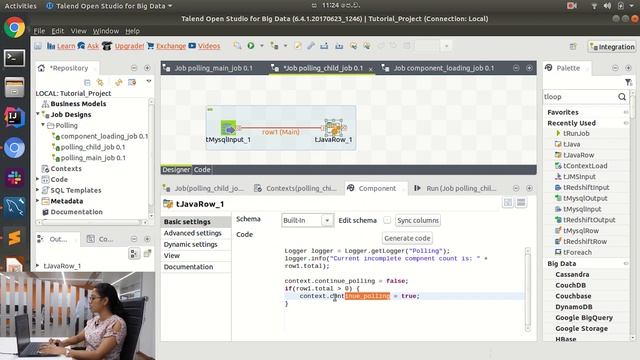Image resolution: width=640 pixels, height=360 pixels.
Task: Collapse the Polling folder
Action: tap(43, 125)
